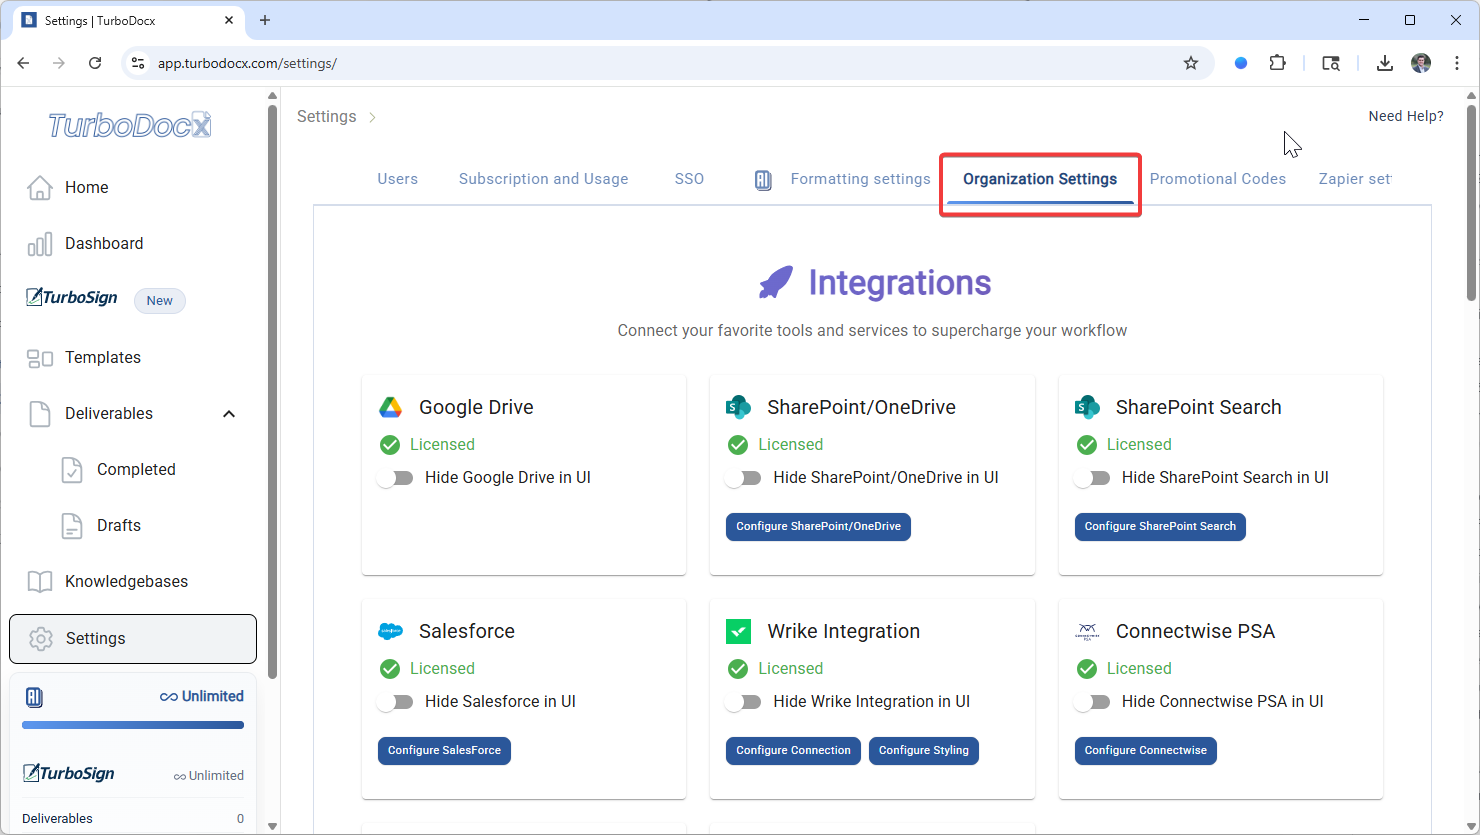Click the AI usage progress bar
1480x835 pixels.
(133, 725)
